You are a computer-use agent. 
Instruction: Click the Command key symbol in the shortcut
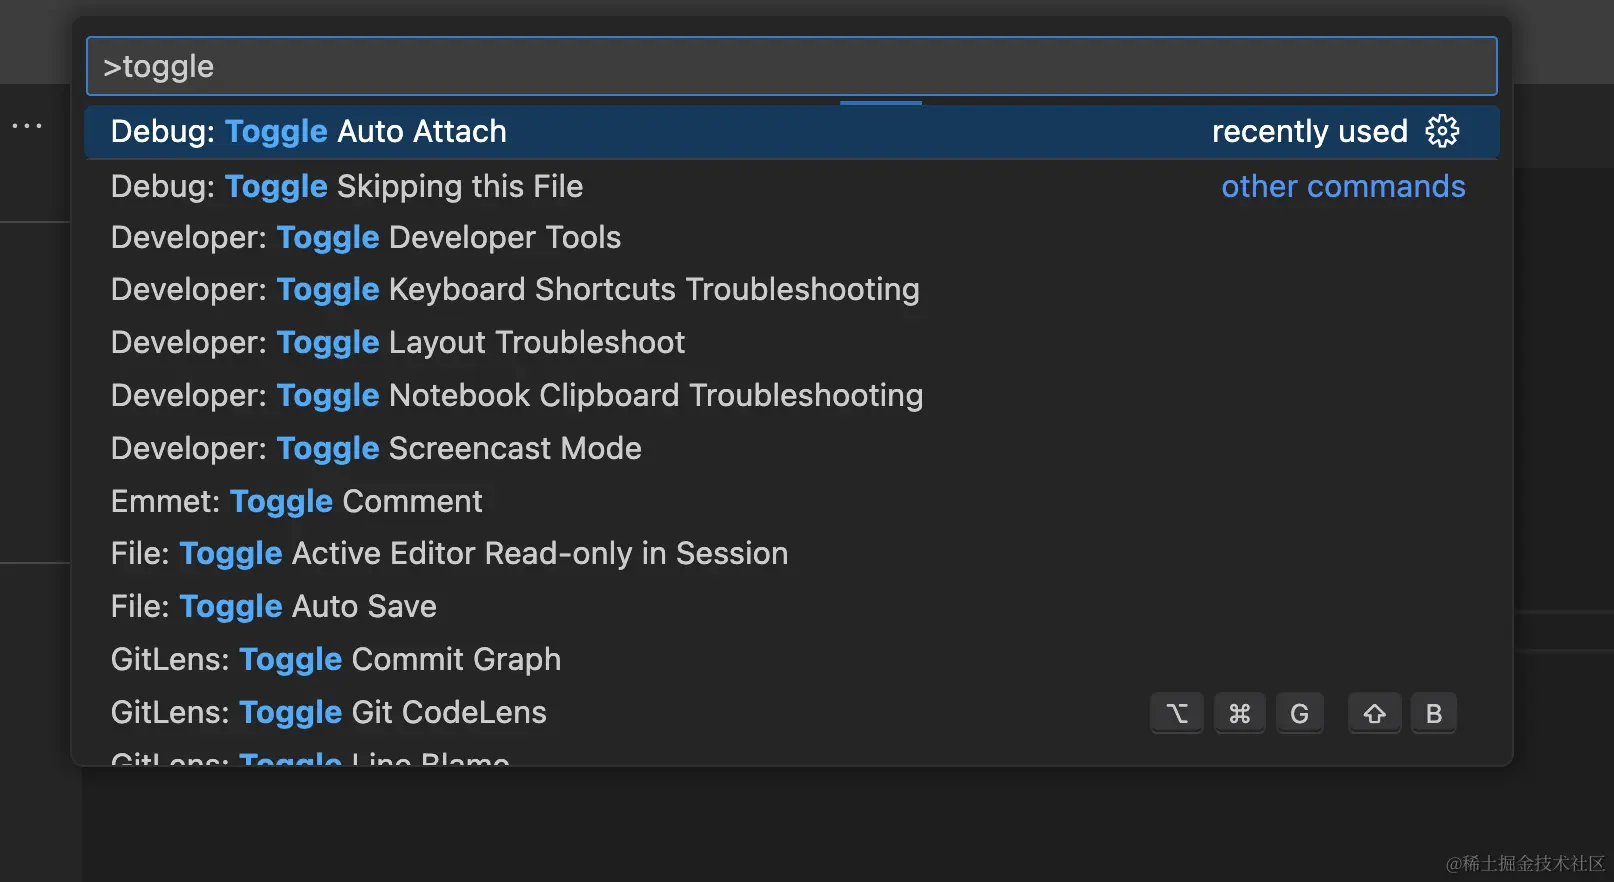point(1239,714)
